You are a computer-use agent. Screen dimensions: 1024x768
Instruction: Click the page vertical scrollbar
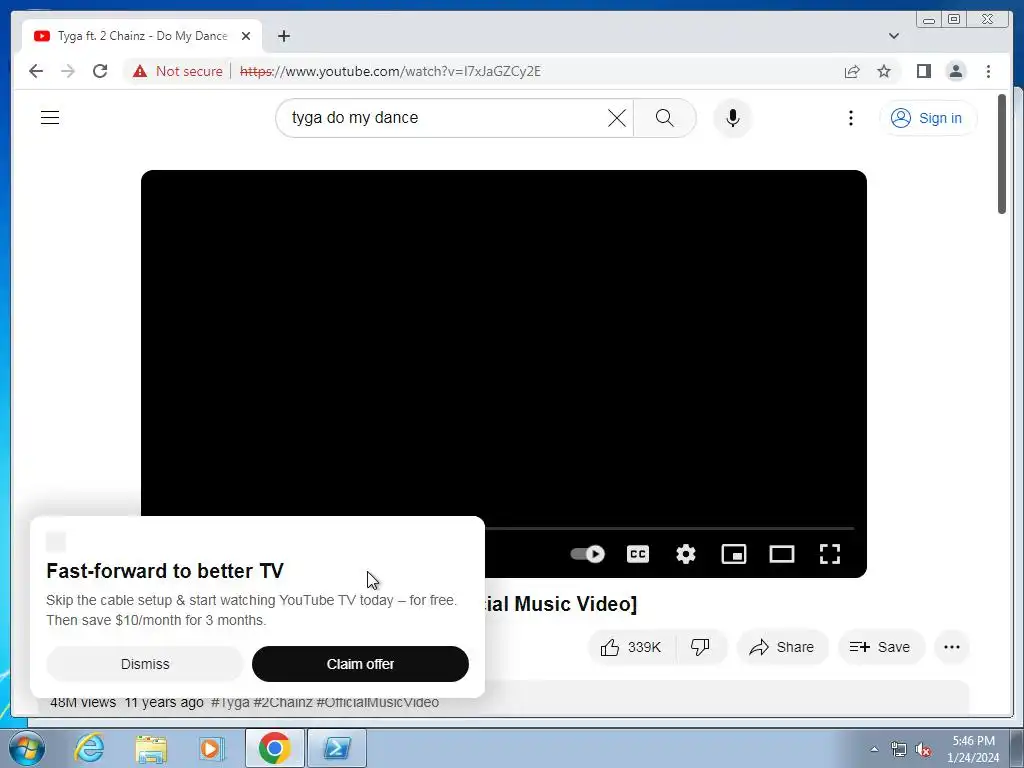[x=1002, y=154]
